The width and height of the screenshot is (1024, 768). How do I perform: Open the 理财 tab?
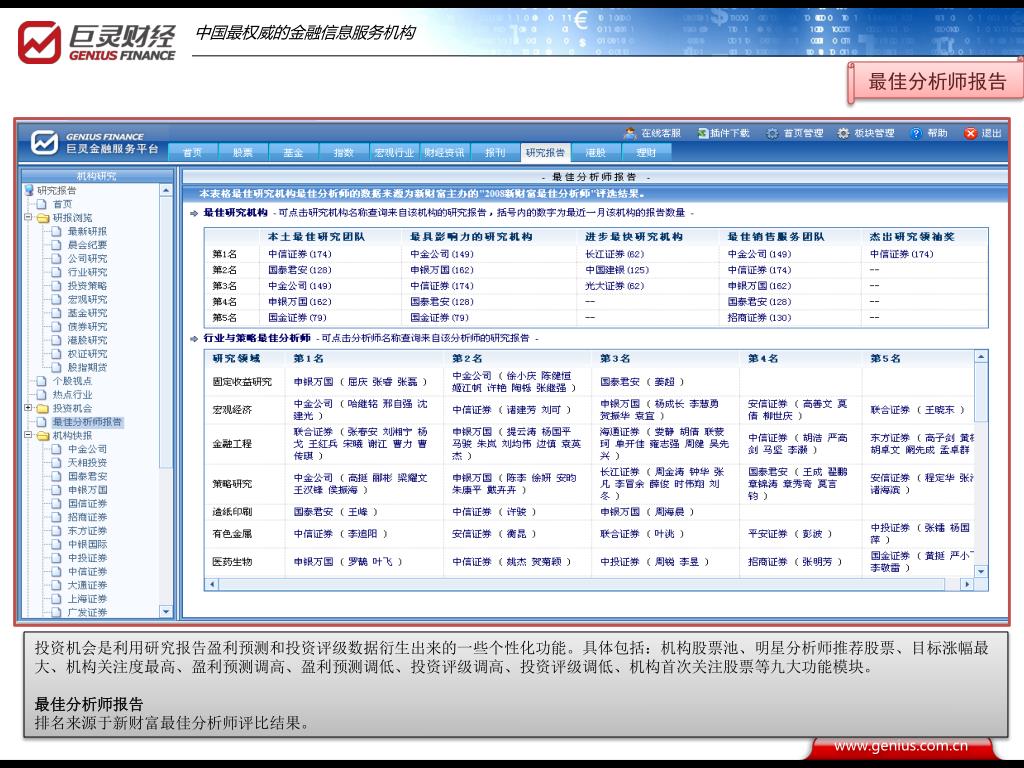coord(646,152)
